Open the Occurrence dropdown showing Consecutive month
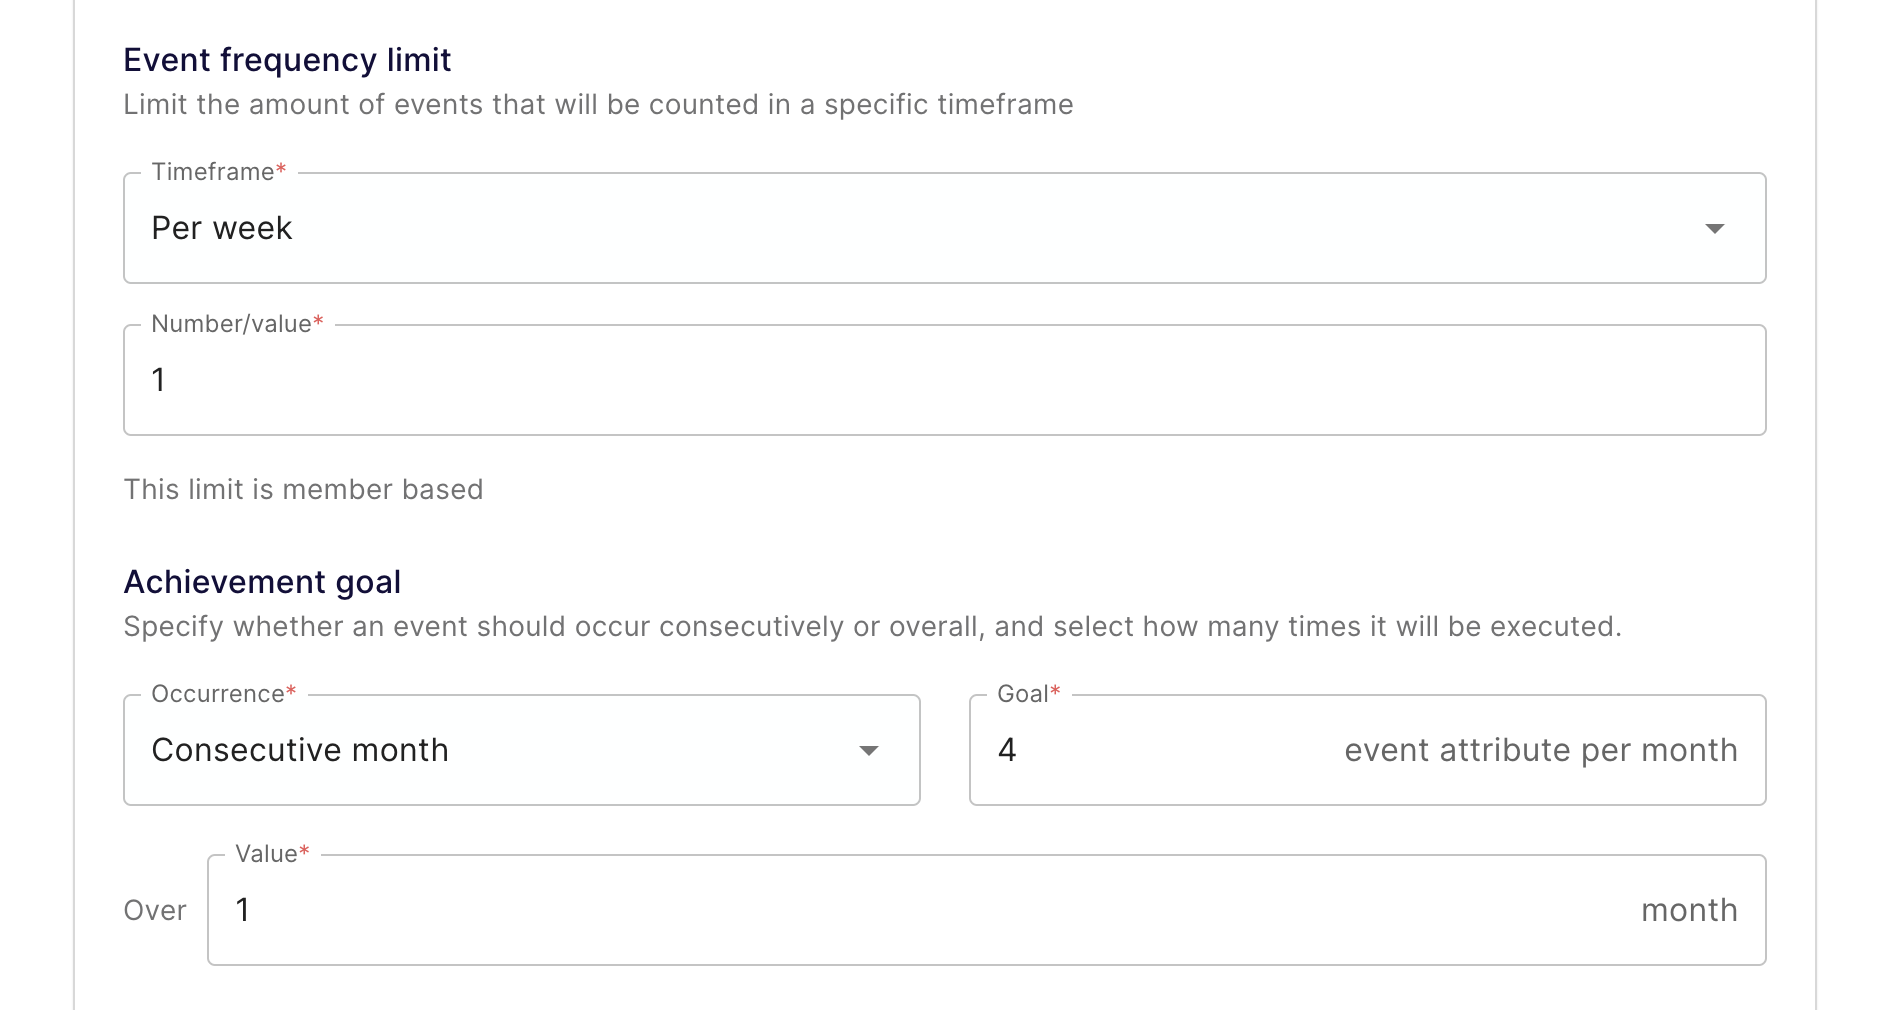Screen dimensions: 1894x1010 click(500, 750)
